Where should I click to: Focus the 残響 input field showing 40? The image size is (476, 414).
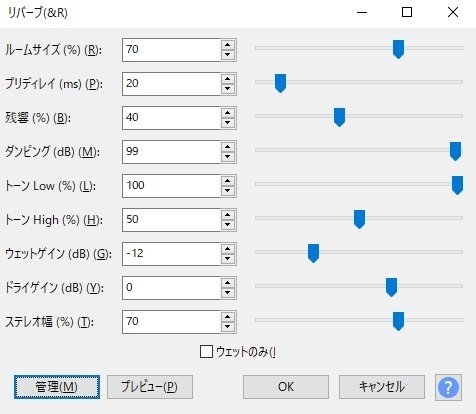click(171, 118)
